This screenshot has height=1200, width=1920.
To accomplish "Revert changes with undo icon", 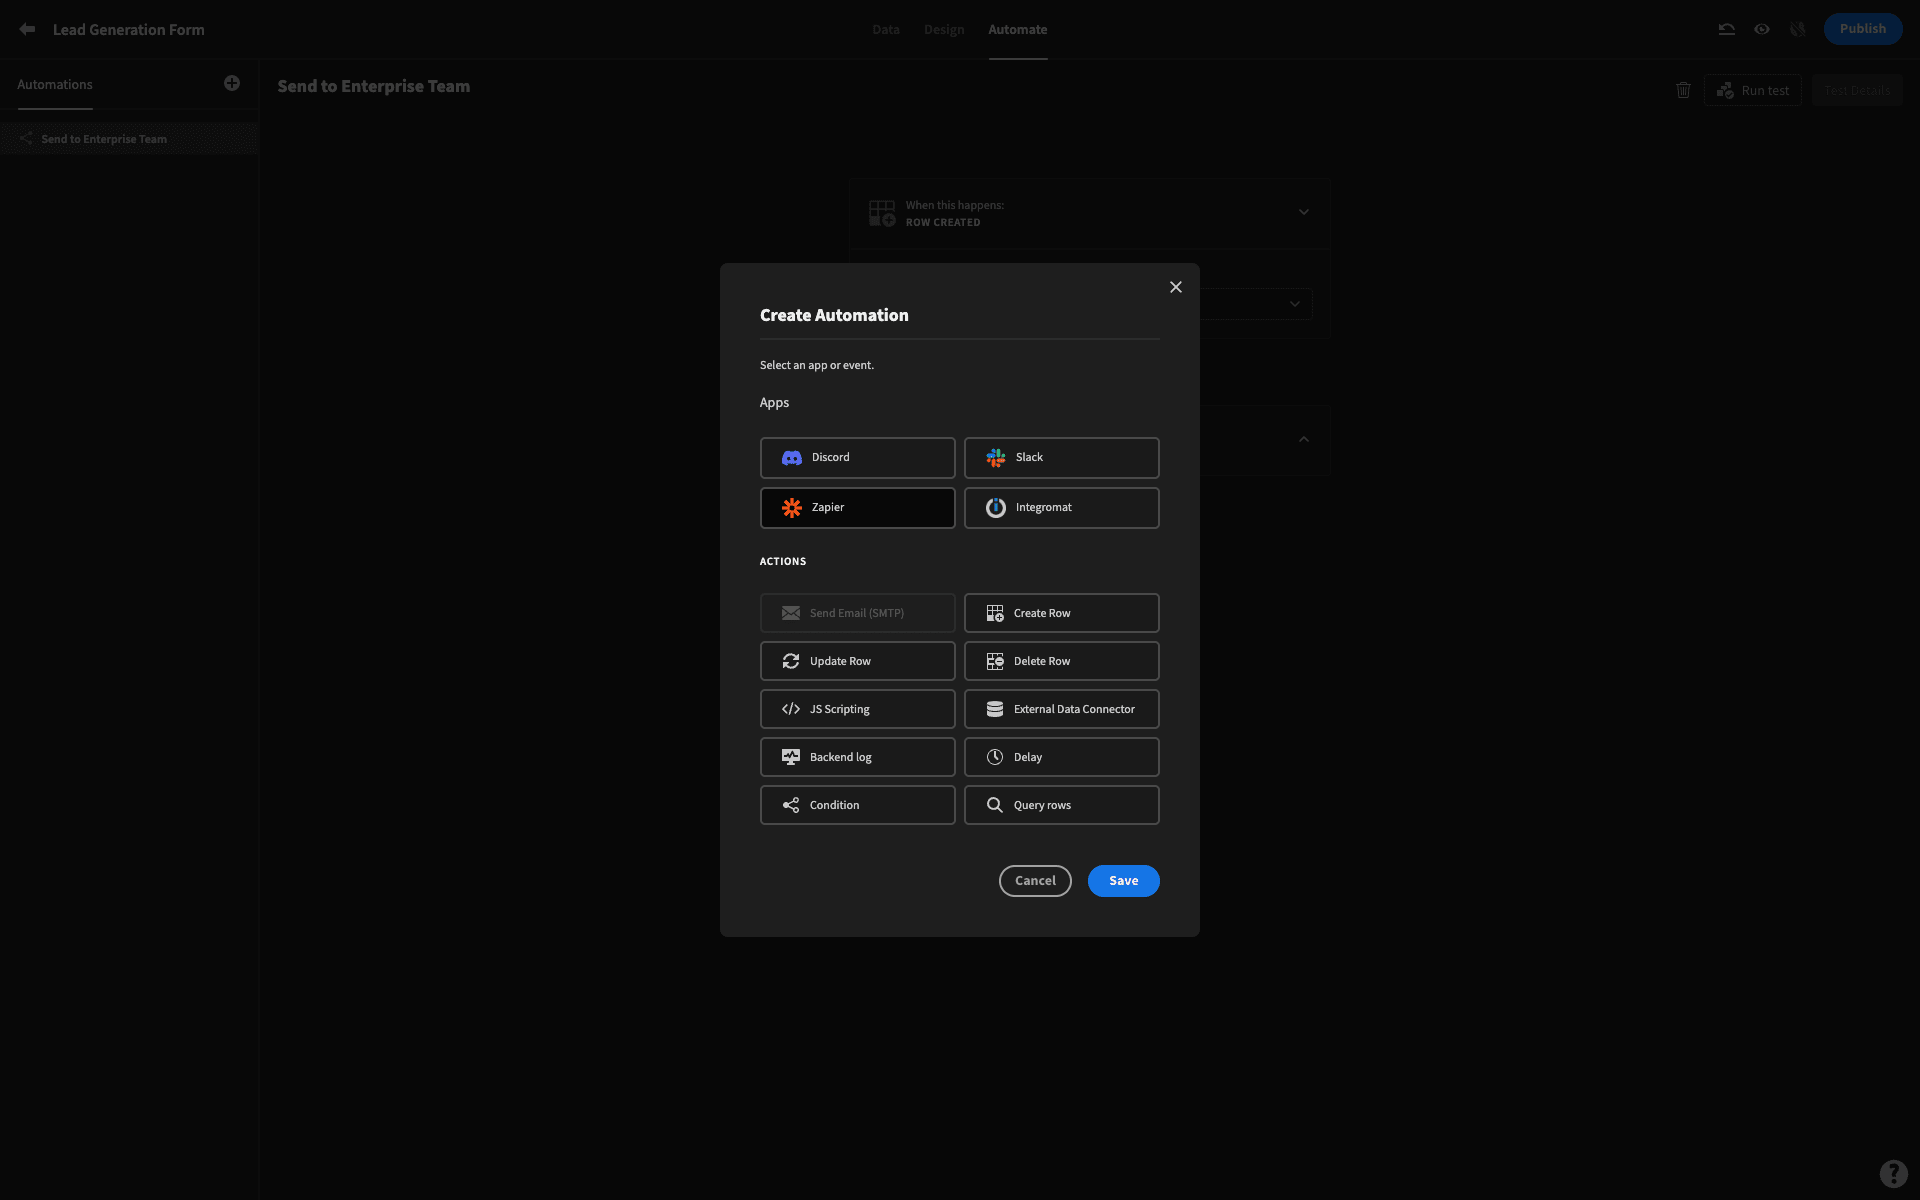I will 1726,29.
